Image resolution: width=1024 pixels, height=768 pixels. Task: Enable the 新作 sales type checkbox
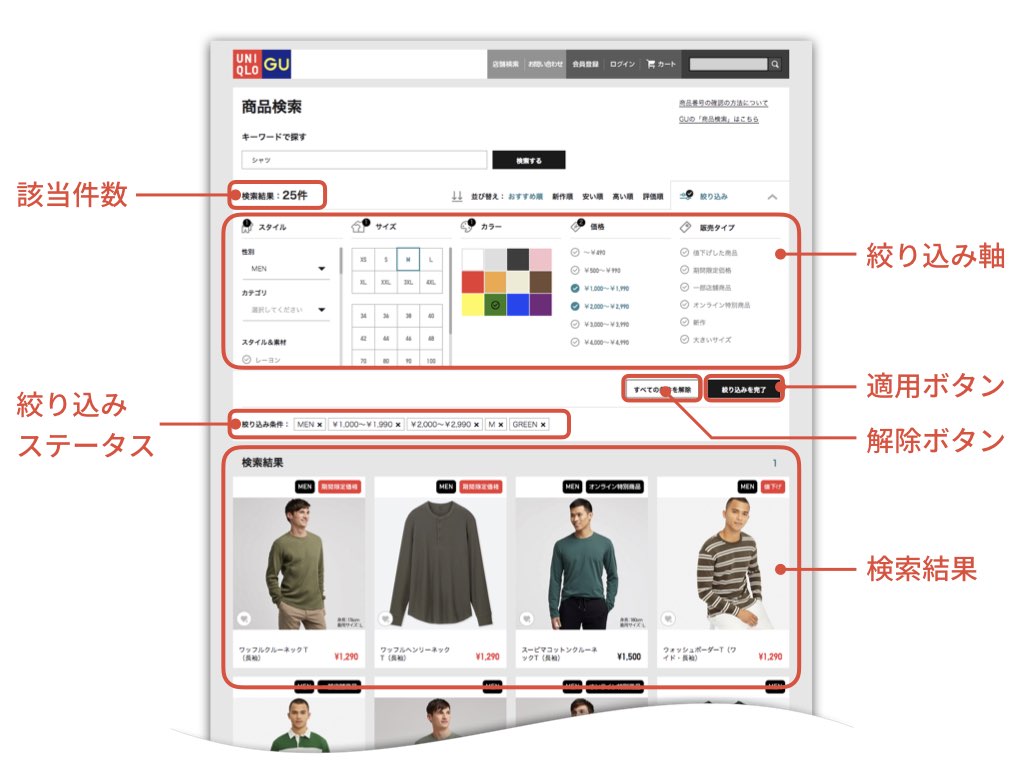pos(684,322)
